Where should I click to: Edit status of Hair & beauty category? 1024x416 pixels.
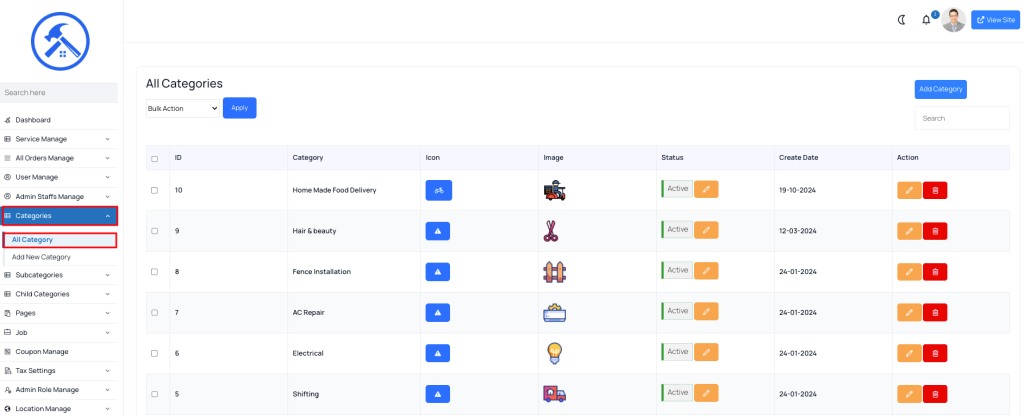tap(706, 230)
